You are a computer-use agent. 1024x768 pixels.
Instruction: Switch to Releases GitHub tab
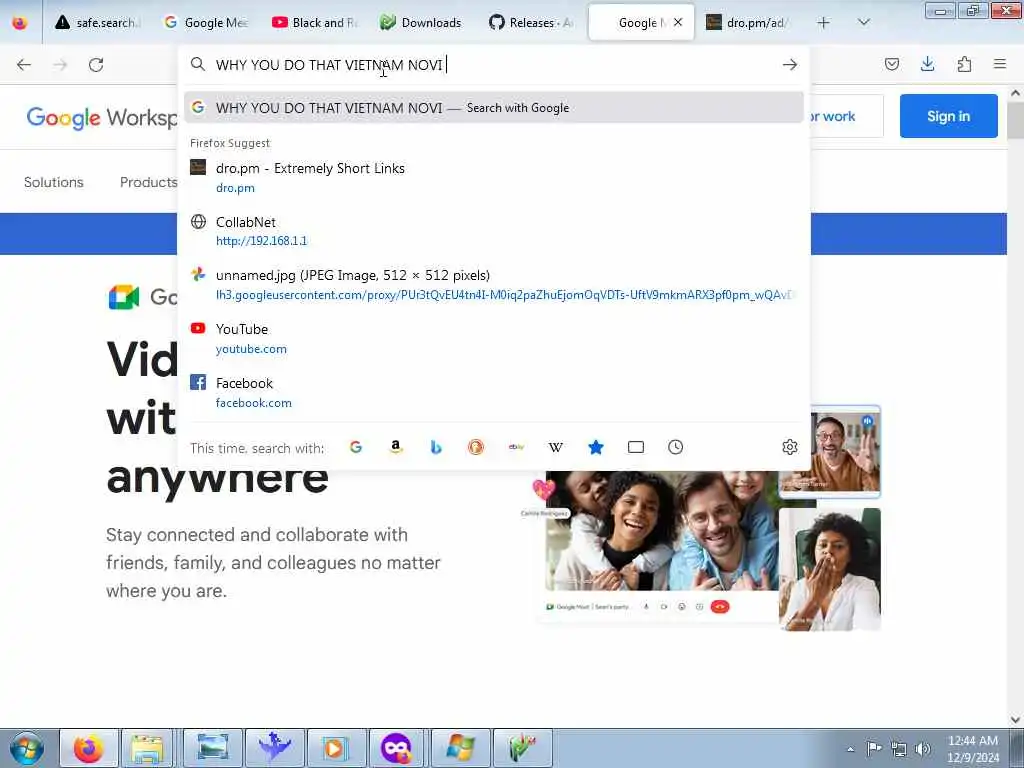click(532, 23)
